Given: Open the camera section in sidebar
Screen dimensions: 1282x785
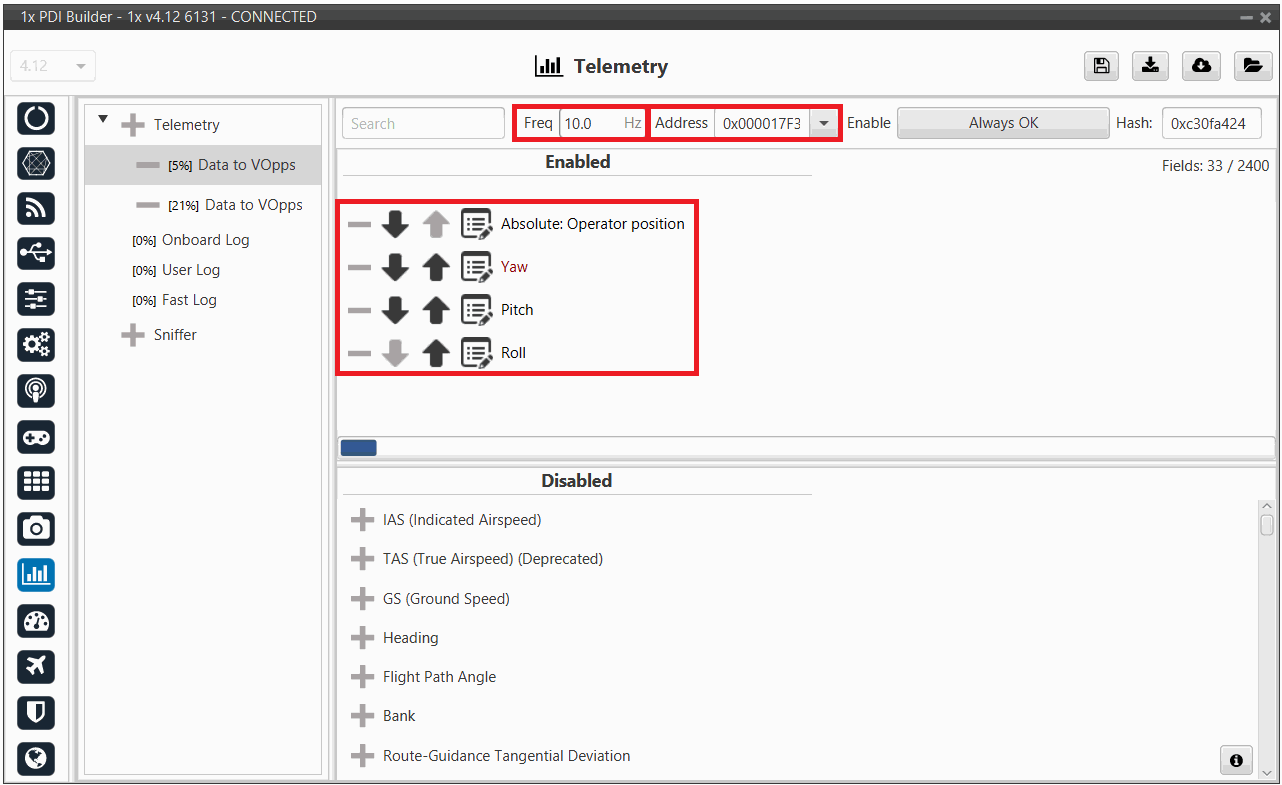Looking at the screenshot, I should [x=36, y=528].
